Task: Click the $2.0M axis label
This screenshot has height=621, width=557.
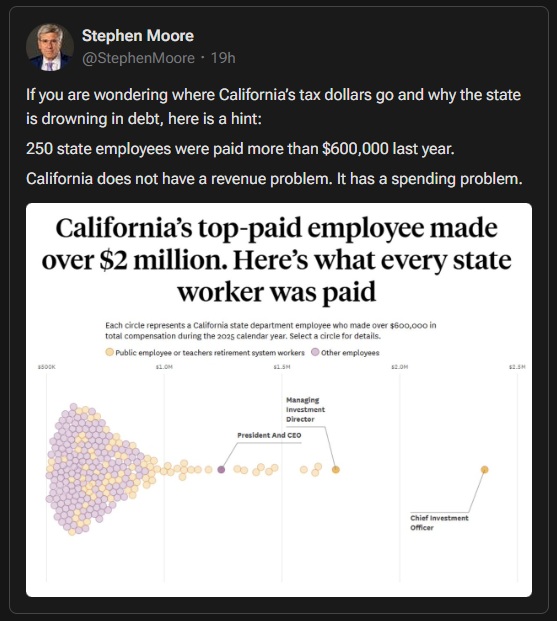Action: tap(400, 367)
